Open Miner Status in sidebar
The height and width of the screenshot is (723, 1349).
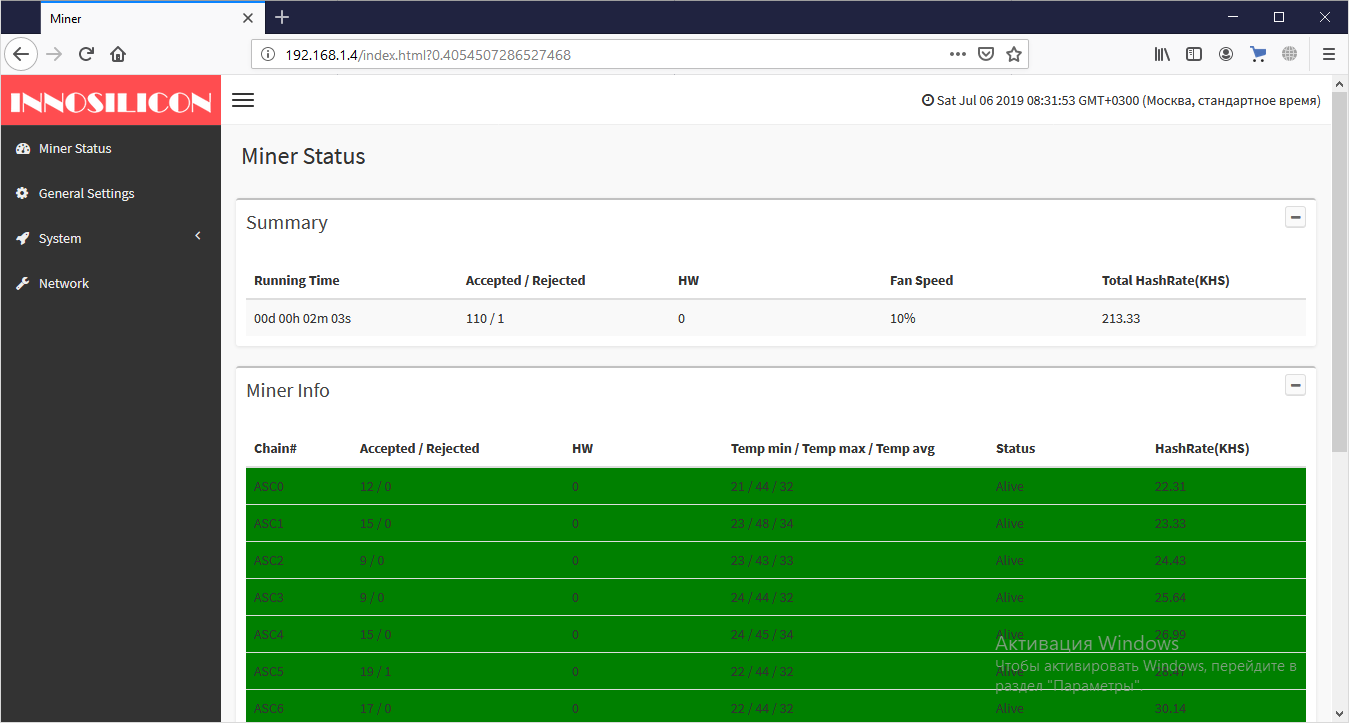75,148
